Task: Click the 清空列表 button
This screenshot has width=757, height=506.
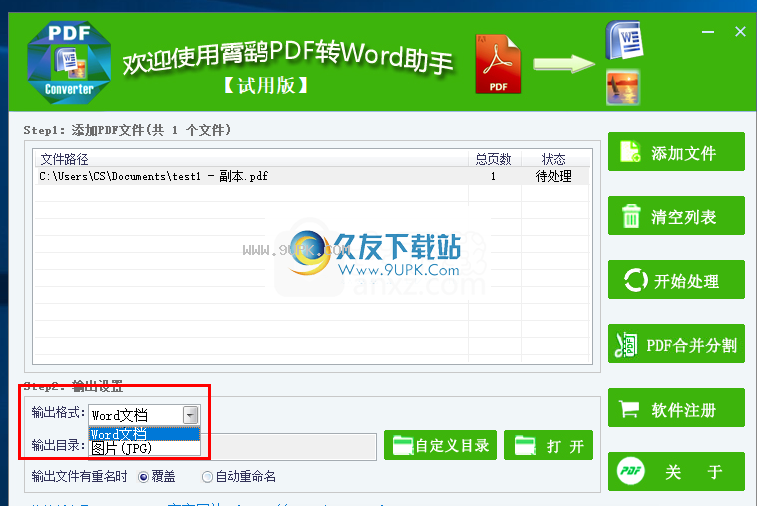Action: coord(676,216)
